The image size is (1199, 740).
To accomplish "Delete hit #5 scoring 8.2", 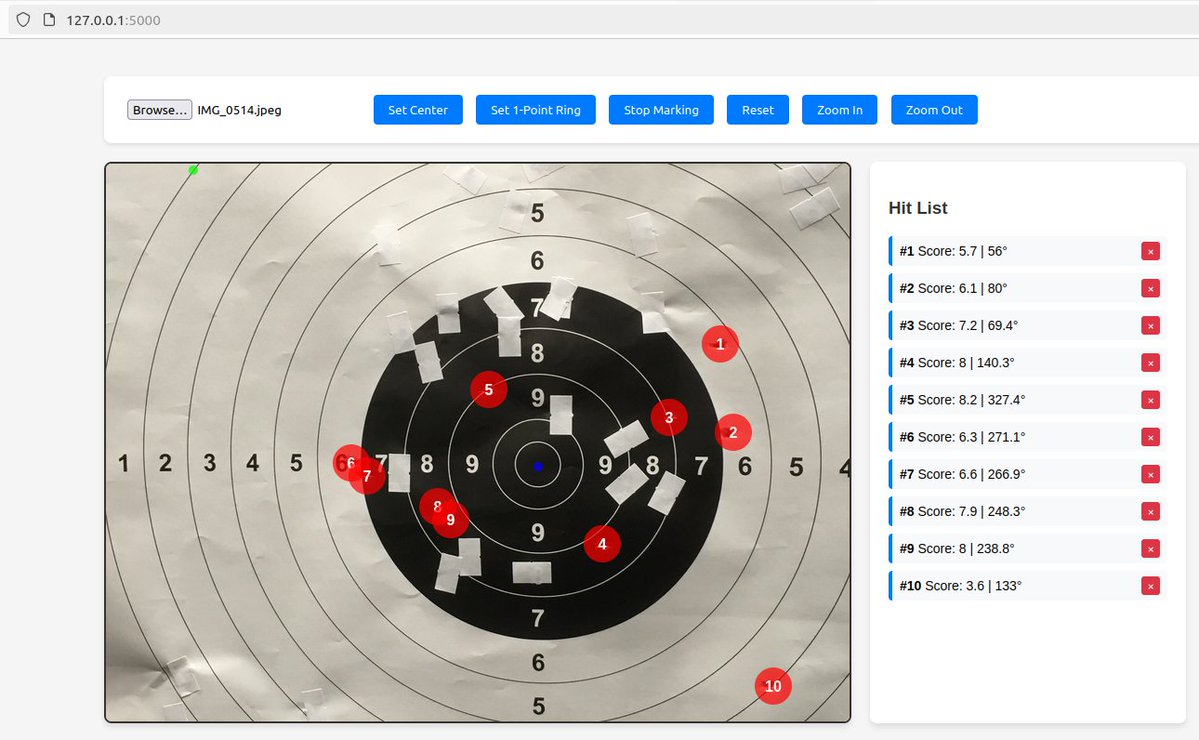I will pos(1150,400).
